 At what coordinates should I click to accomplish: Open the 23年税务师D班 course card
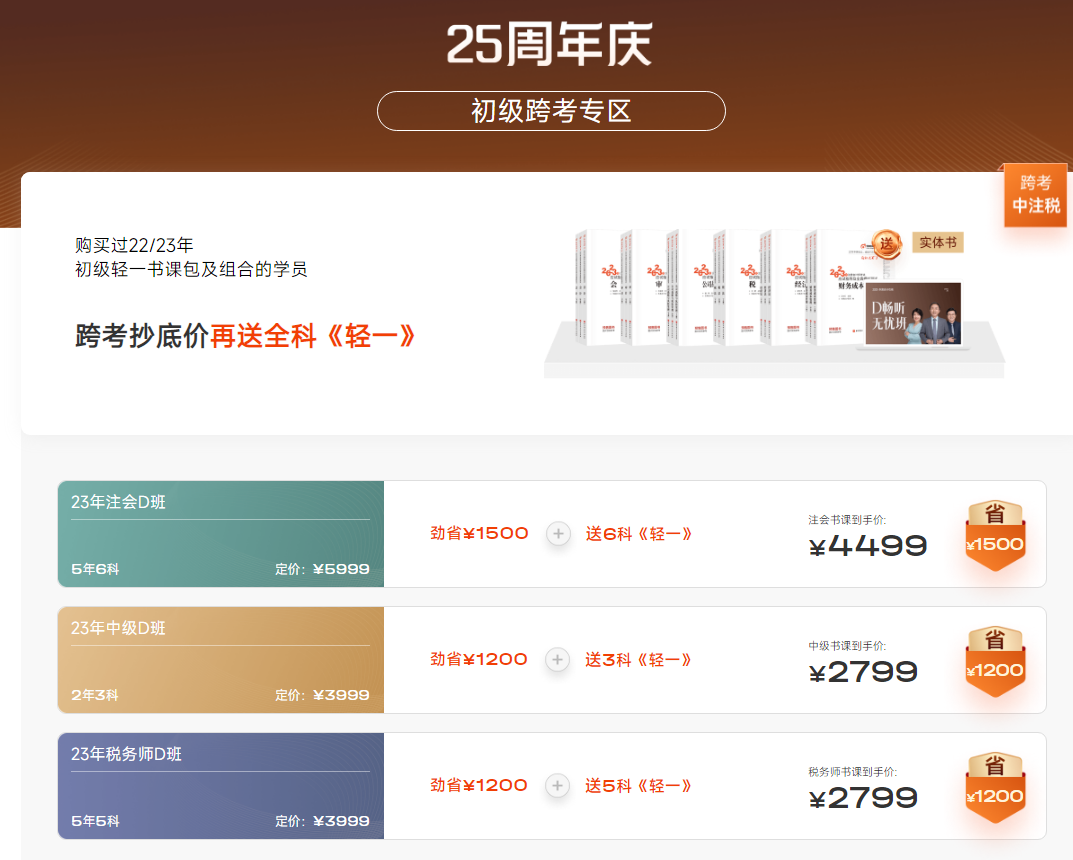point(221,786)
